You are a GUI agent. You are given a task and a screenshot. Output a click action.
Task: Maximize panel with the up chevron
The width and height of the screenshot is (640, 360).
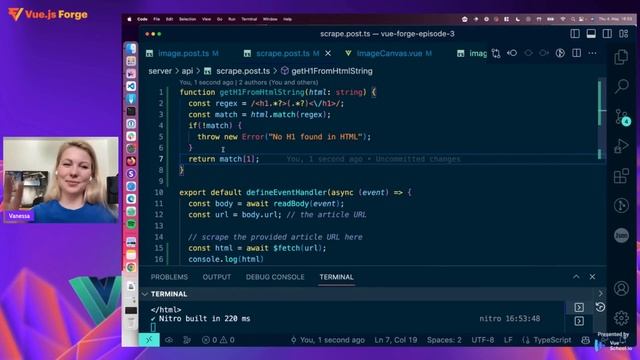point(576,277)
